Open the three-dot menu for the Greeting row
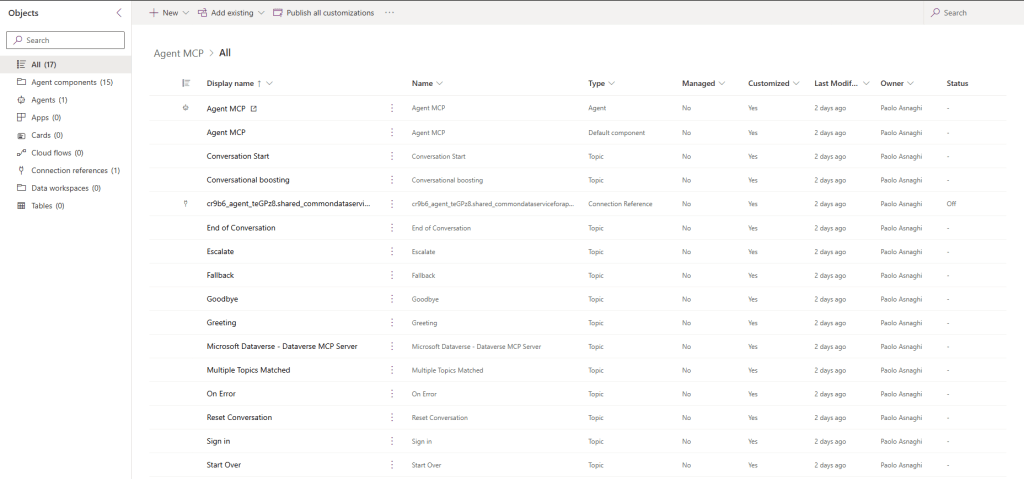Screen dimensions: 1024x479 pos(391,323)
